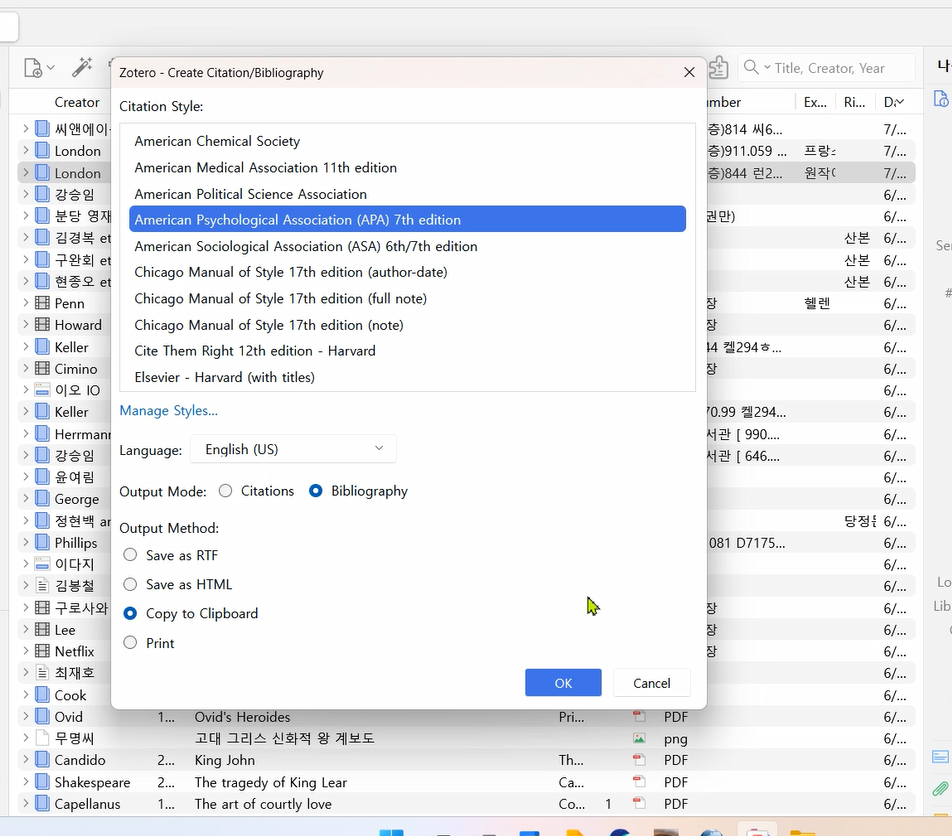Sort by the Creator column header
This screenshot has width=952, height=836.
pyautogui.click(x=76, y=102)
